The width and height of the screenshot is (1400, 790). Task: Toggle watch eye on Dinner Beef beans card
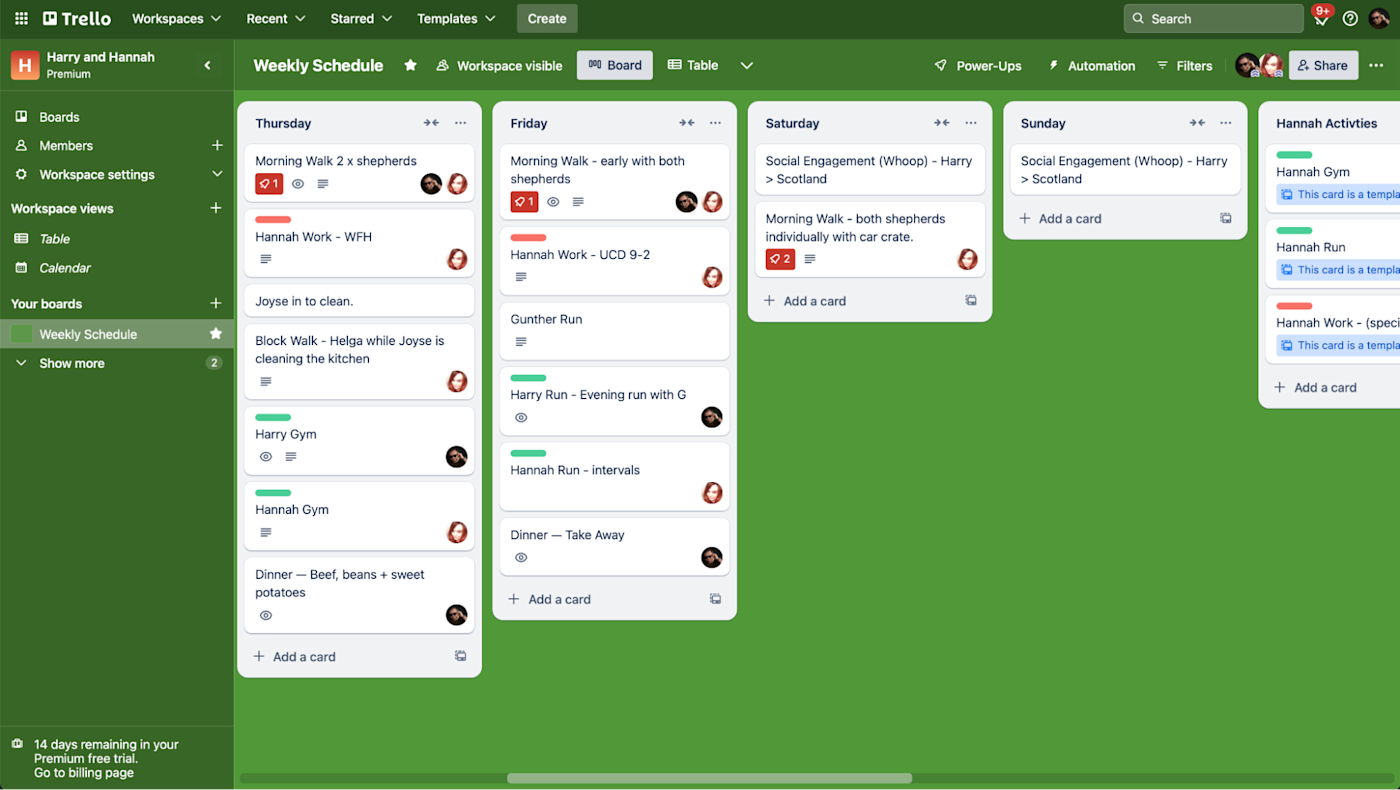(266, 615)
